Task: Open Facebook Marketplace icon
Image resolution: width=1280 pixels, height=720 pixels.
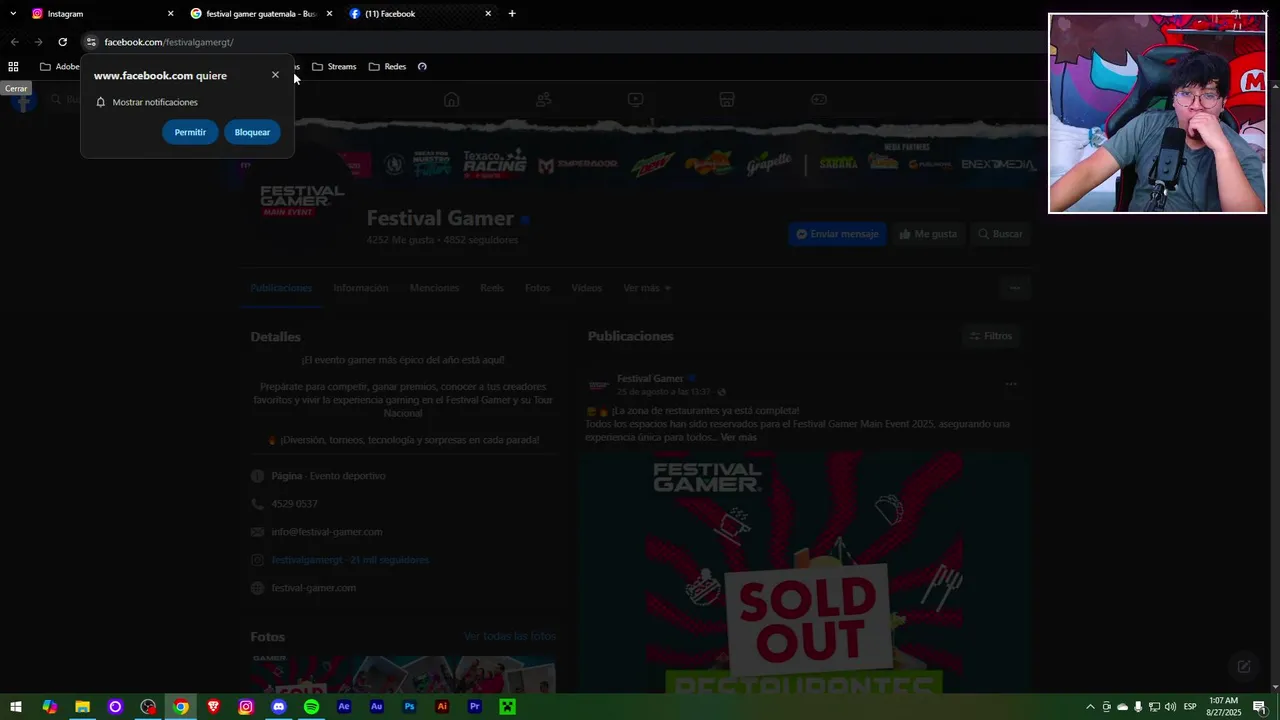Action: tap(727, 99)
